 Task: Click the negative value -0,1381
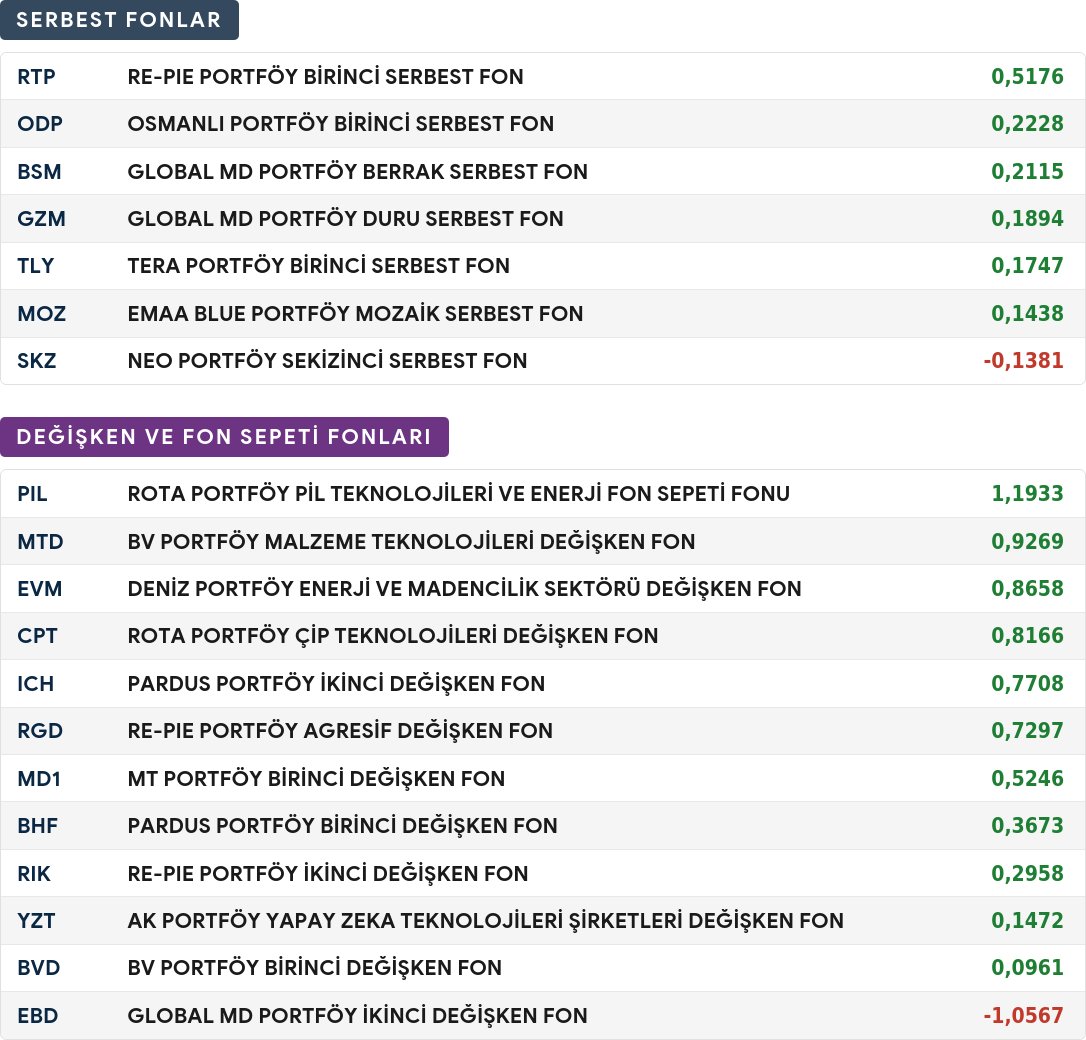(x=1023, y=361)
